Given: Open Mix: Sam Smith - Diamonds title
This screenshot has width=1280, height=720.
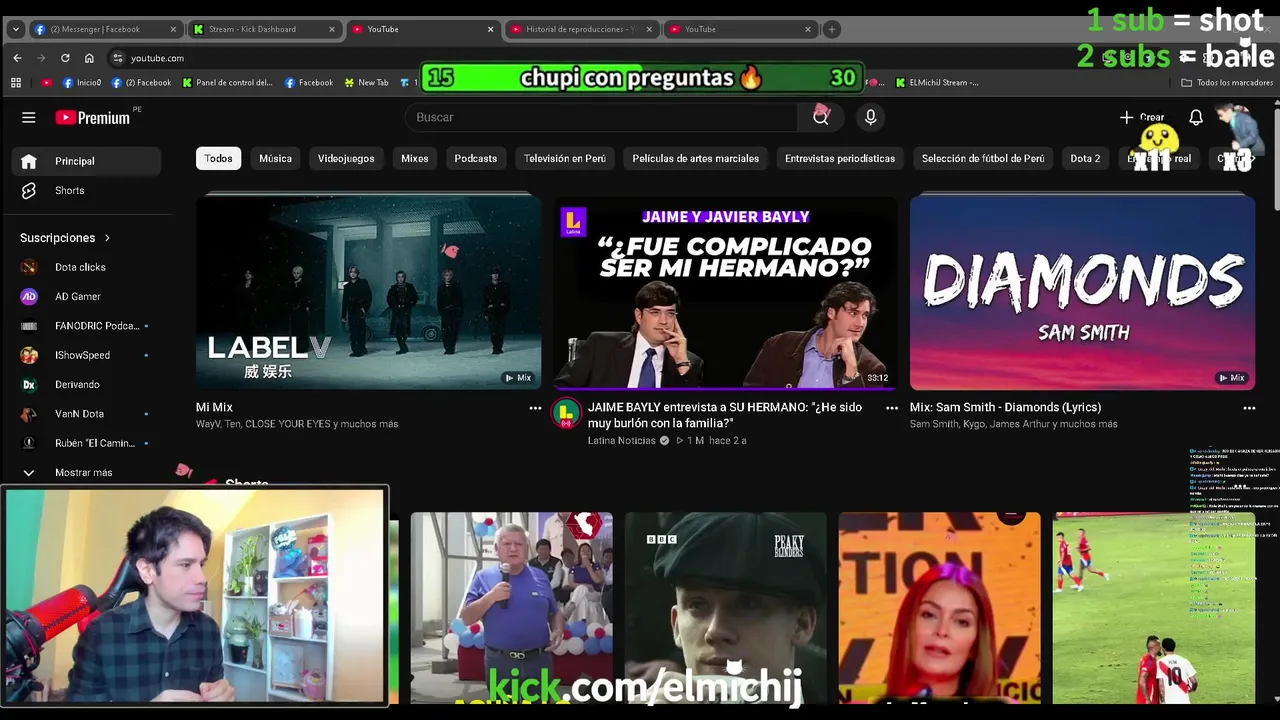Looking at the screenshot, I should (x=1006, y=407).
